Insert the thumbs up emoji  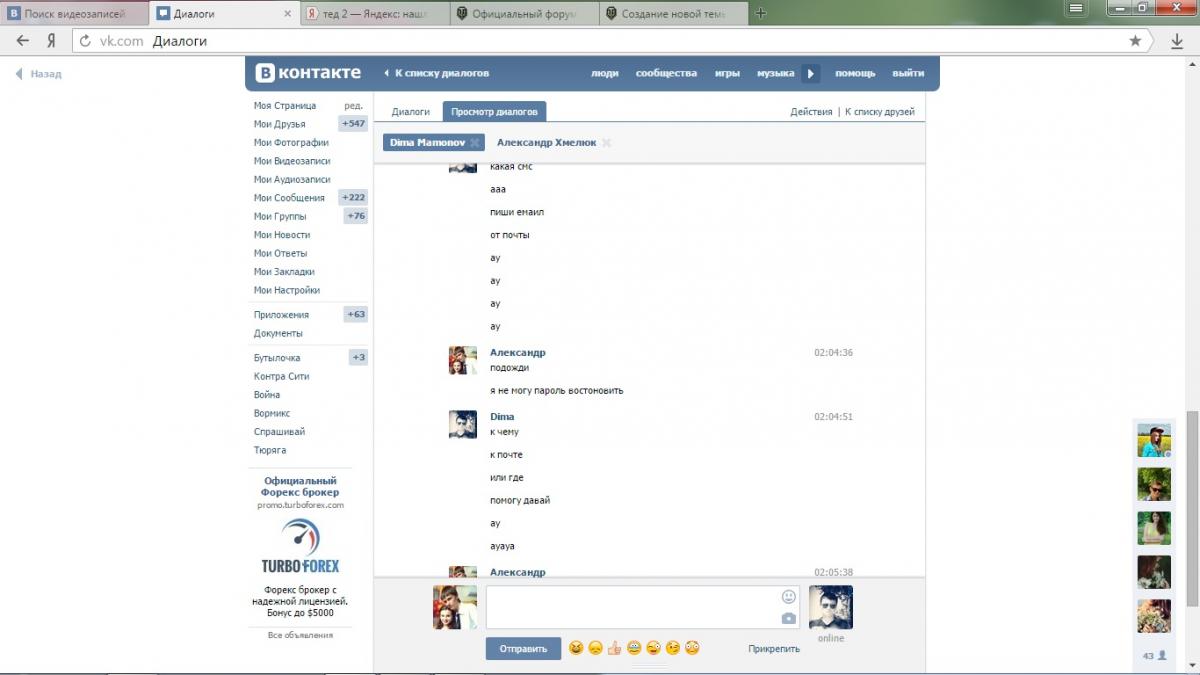pos(615,648)
